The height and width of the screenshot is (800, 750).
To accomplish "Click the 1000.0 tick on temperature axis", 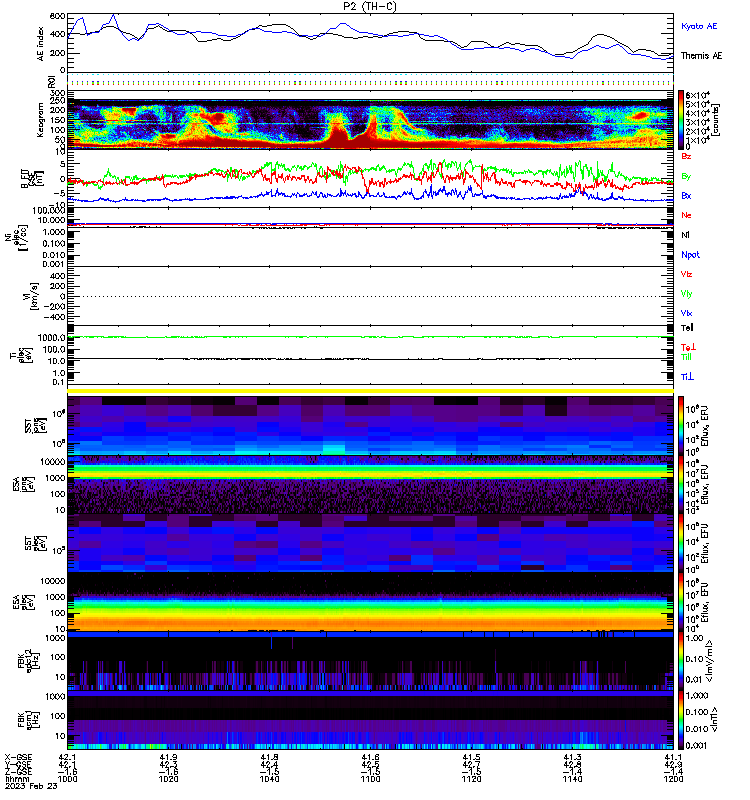I will point(51,338).
